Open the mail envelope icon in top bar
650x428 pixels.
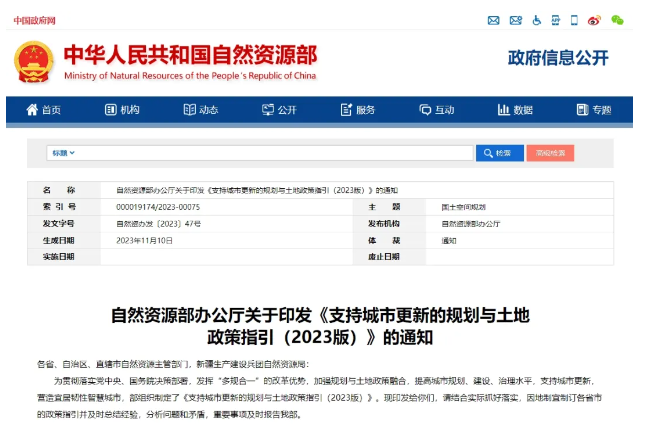coord(493,20)
